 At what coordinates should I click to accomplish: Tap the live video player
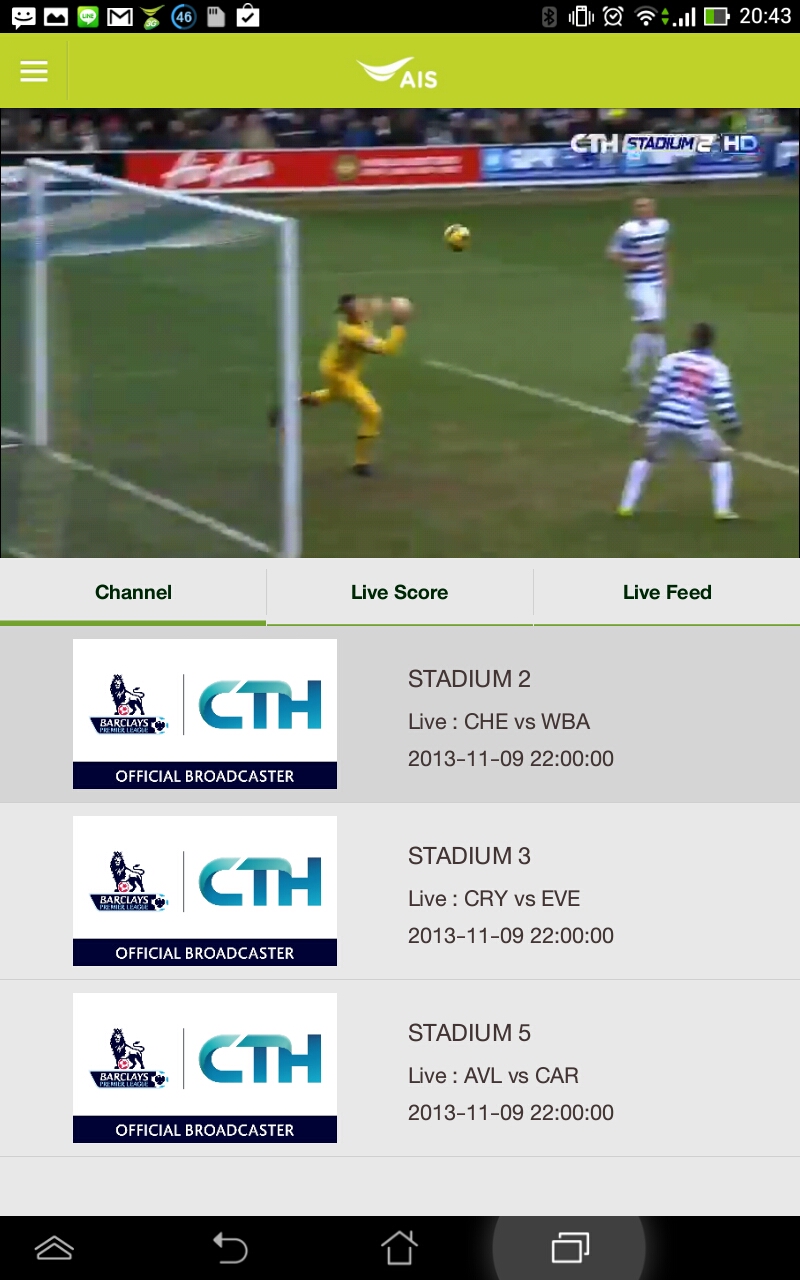400,333
